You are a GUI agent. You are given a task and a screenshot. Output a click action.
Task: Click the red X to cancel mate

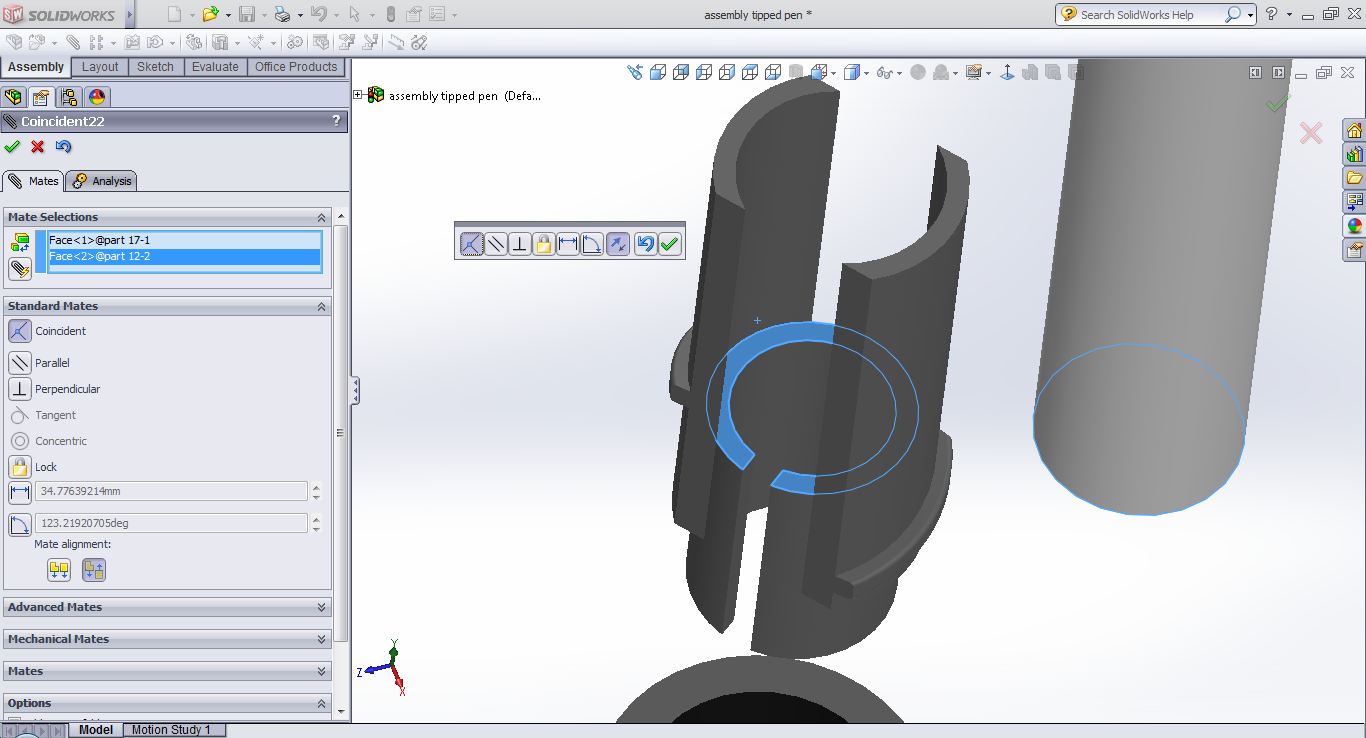pyautogui.click(x=38, y=147)
